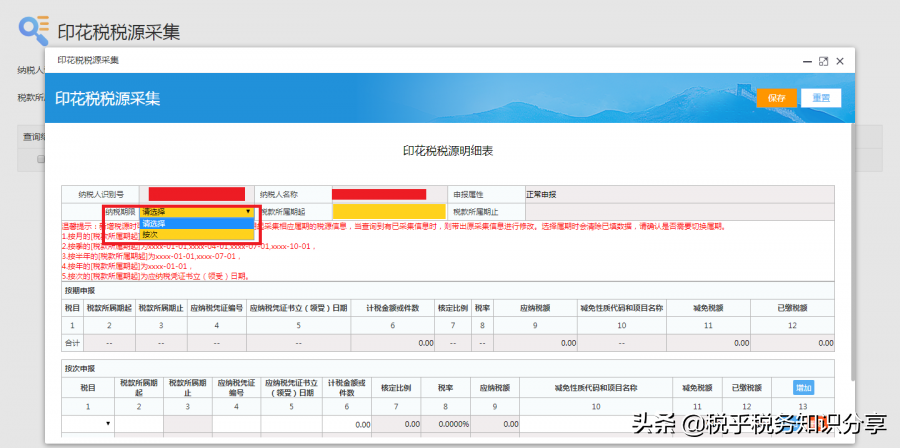The width and height of the screenshot is (900, 448).
Task: Click 计税金额或件数 cell showing 0.00 in 按次申报
Action: [x=347, y=424]
